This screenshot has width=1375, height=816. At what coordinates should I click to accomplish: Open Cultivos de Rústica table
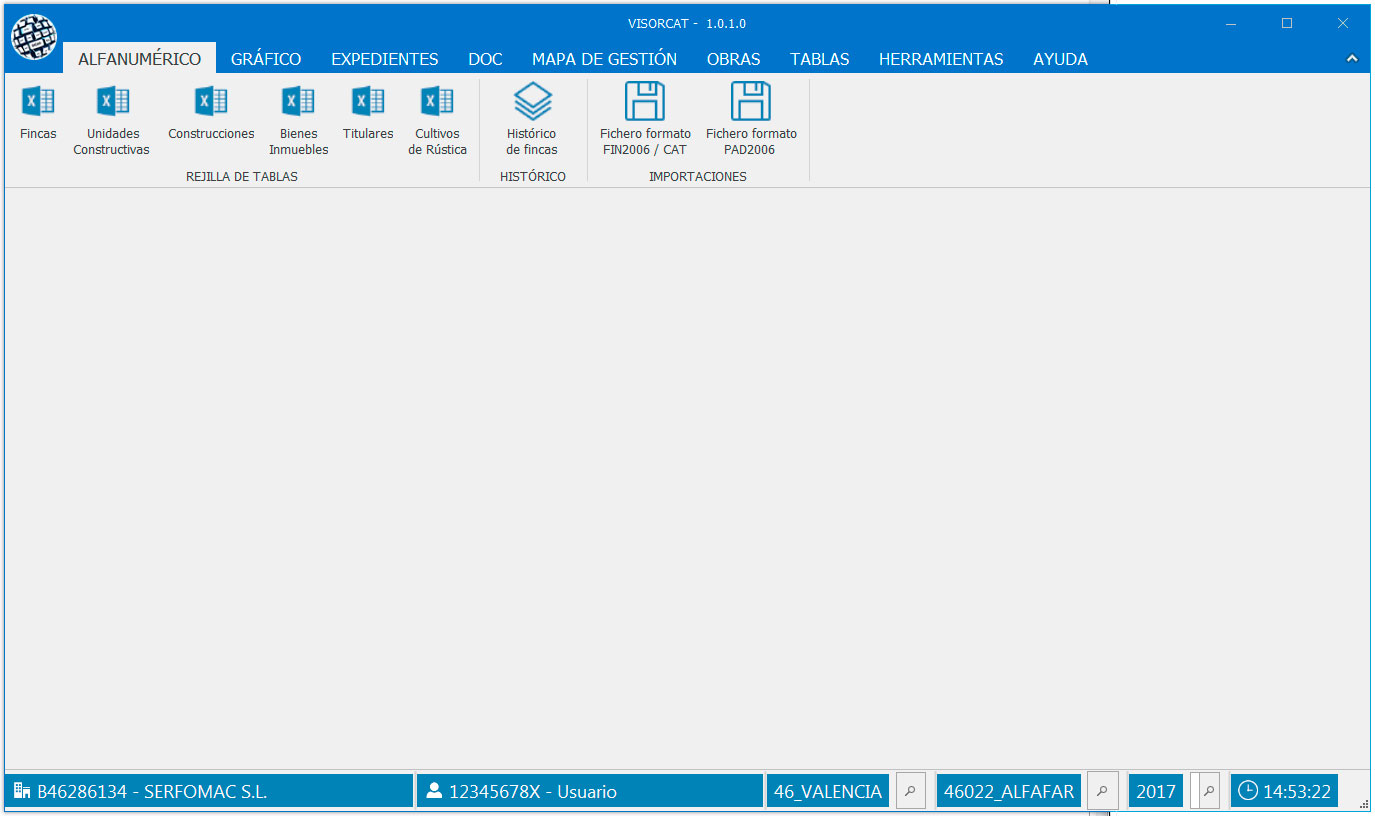[437, 120]
